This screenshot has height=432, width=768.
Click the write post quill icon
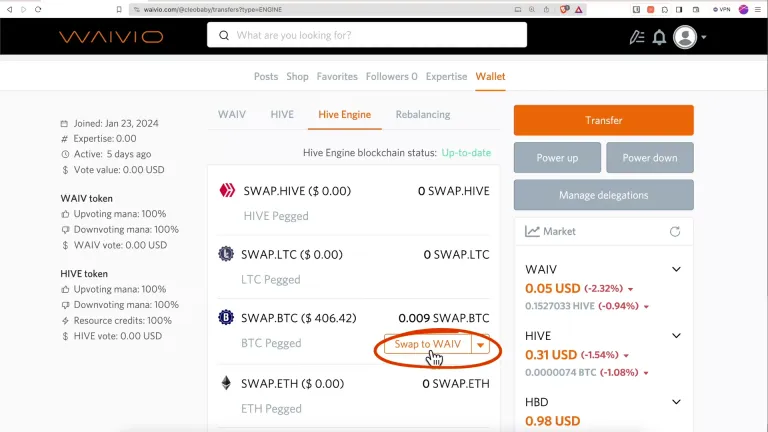pos(637,37)
